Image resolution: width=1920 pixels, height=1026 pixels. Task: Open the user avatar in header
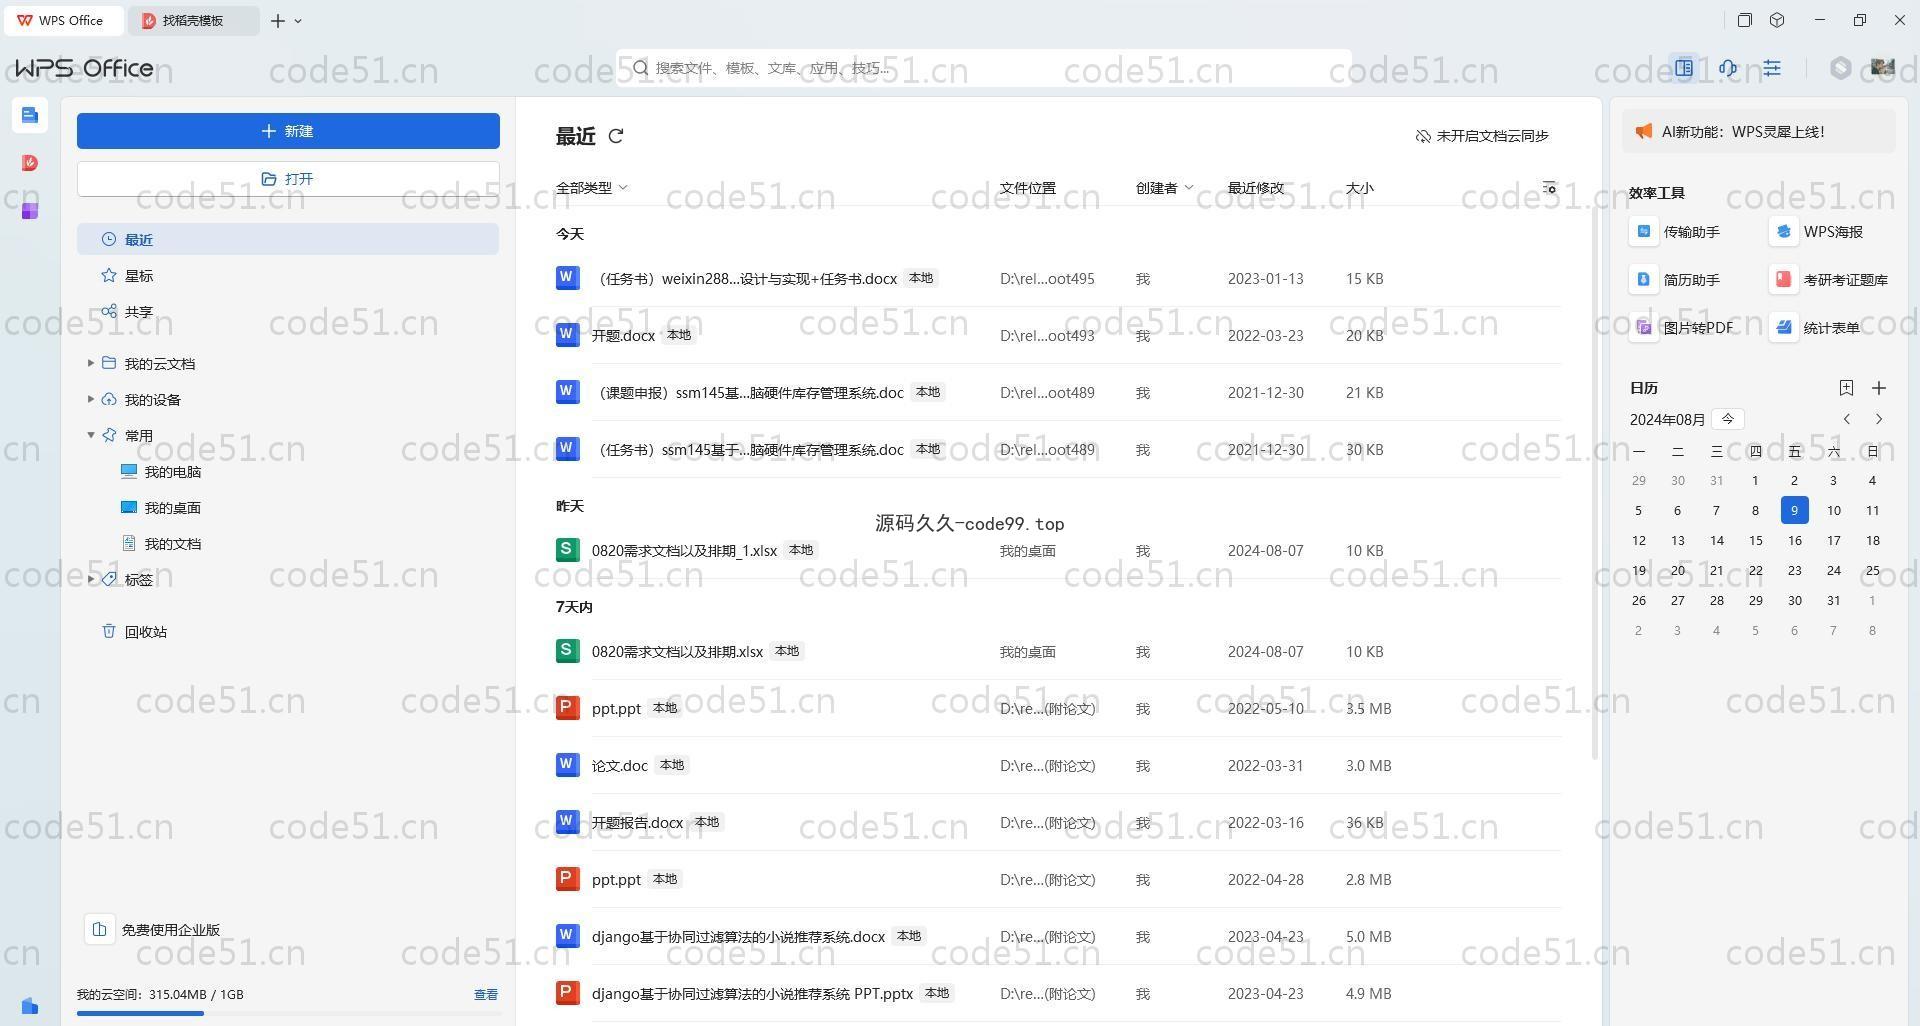coord(1882,68)
